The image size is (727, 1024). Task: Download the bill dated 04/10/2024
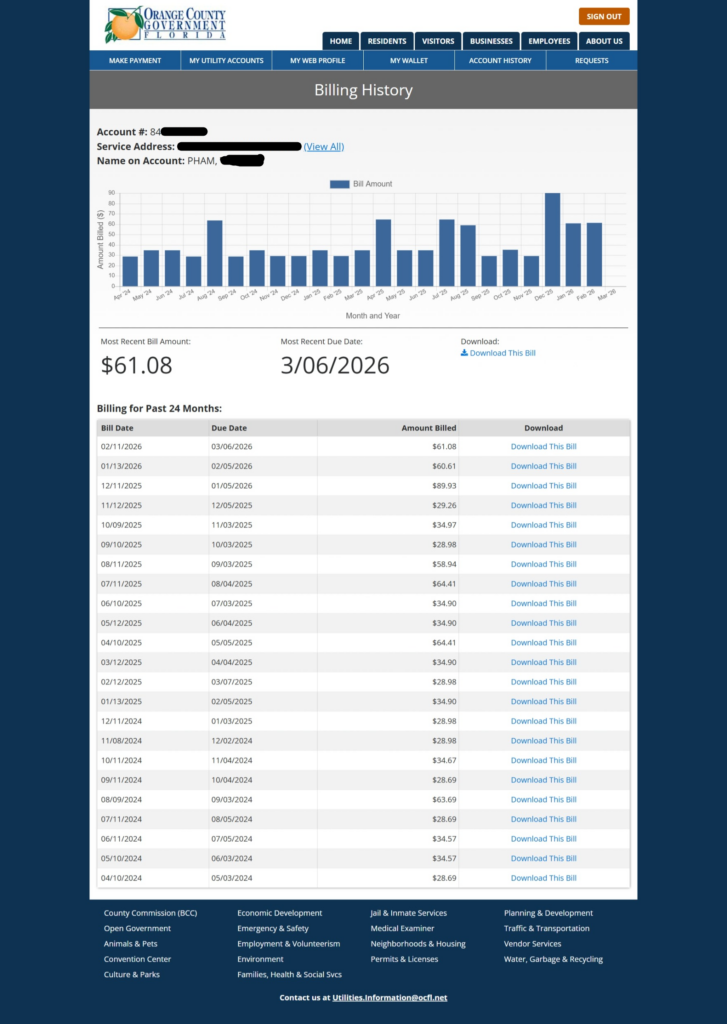[543, 878]
